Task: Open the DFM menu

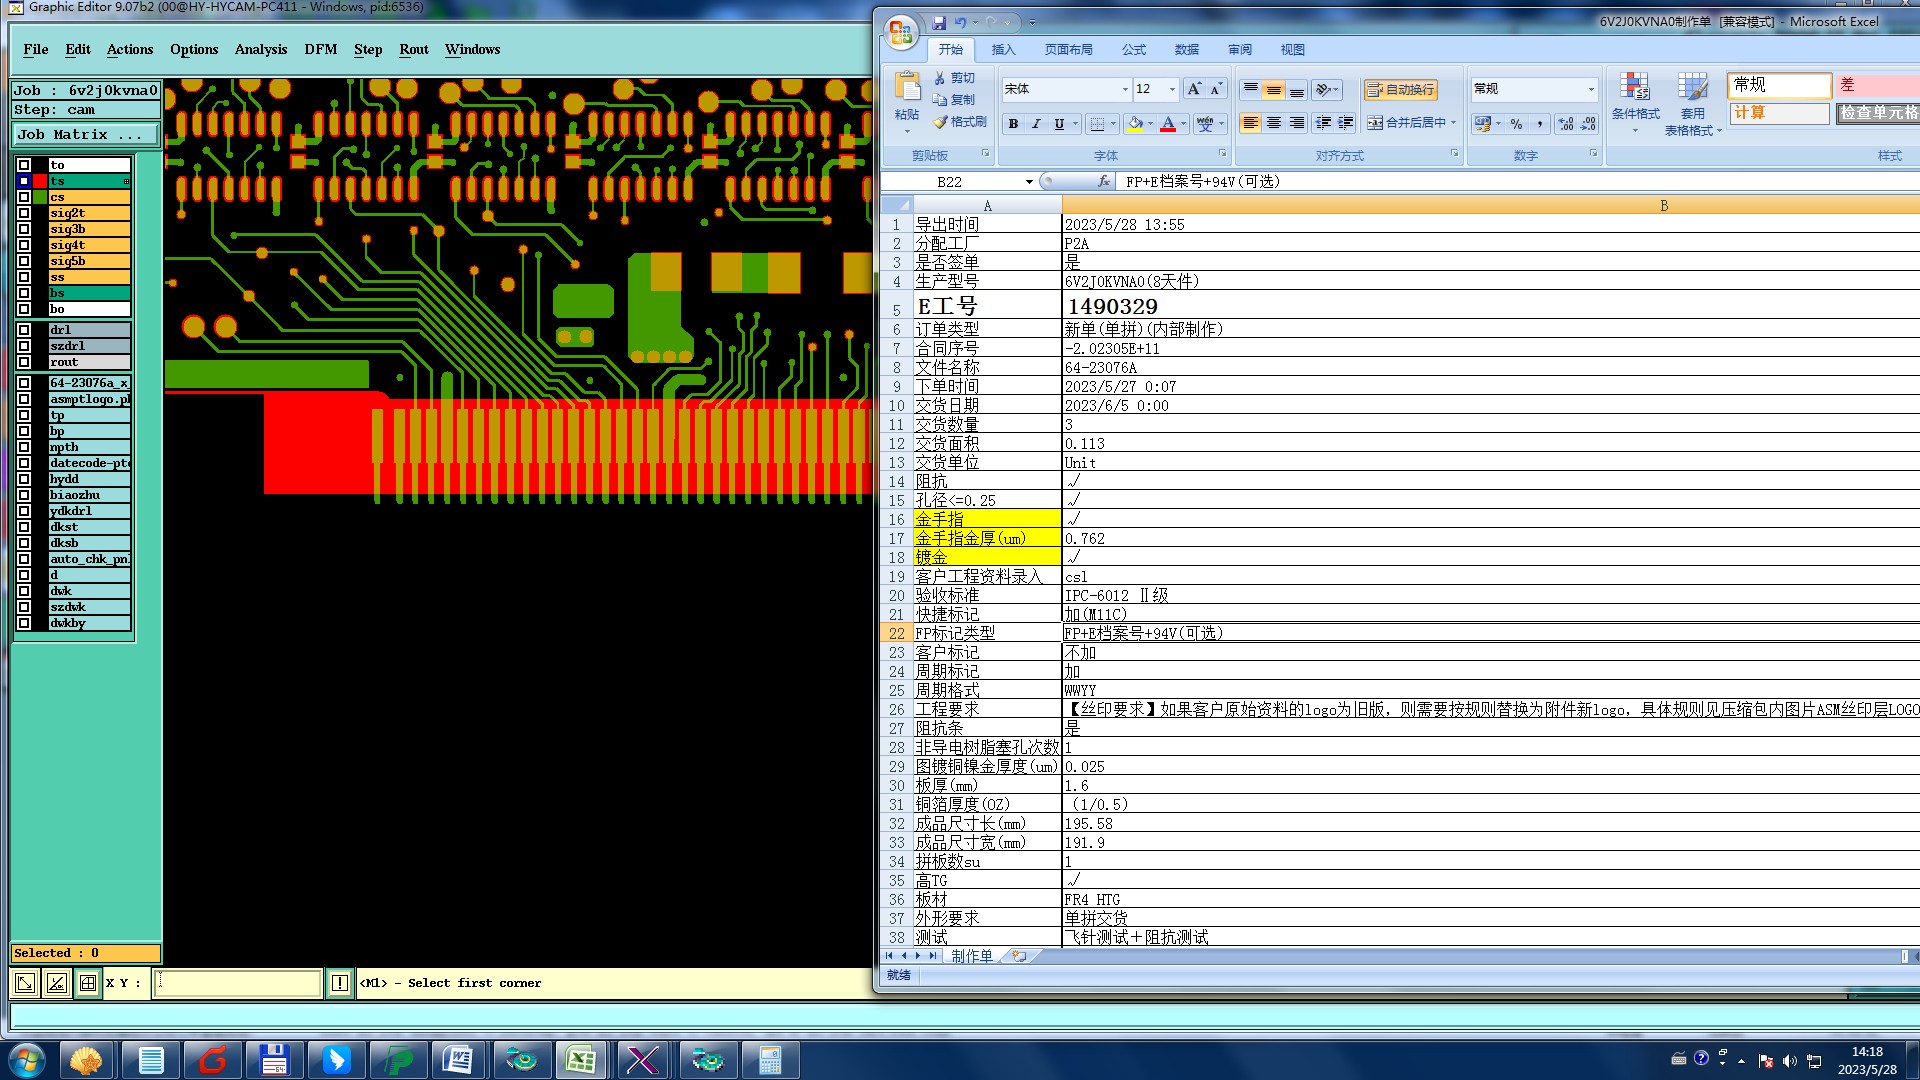Action: (x=320, y=49)
